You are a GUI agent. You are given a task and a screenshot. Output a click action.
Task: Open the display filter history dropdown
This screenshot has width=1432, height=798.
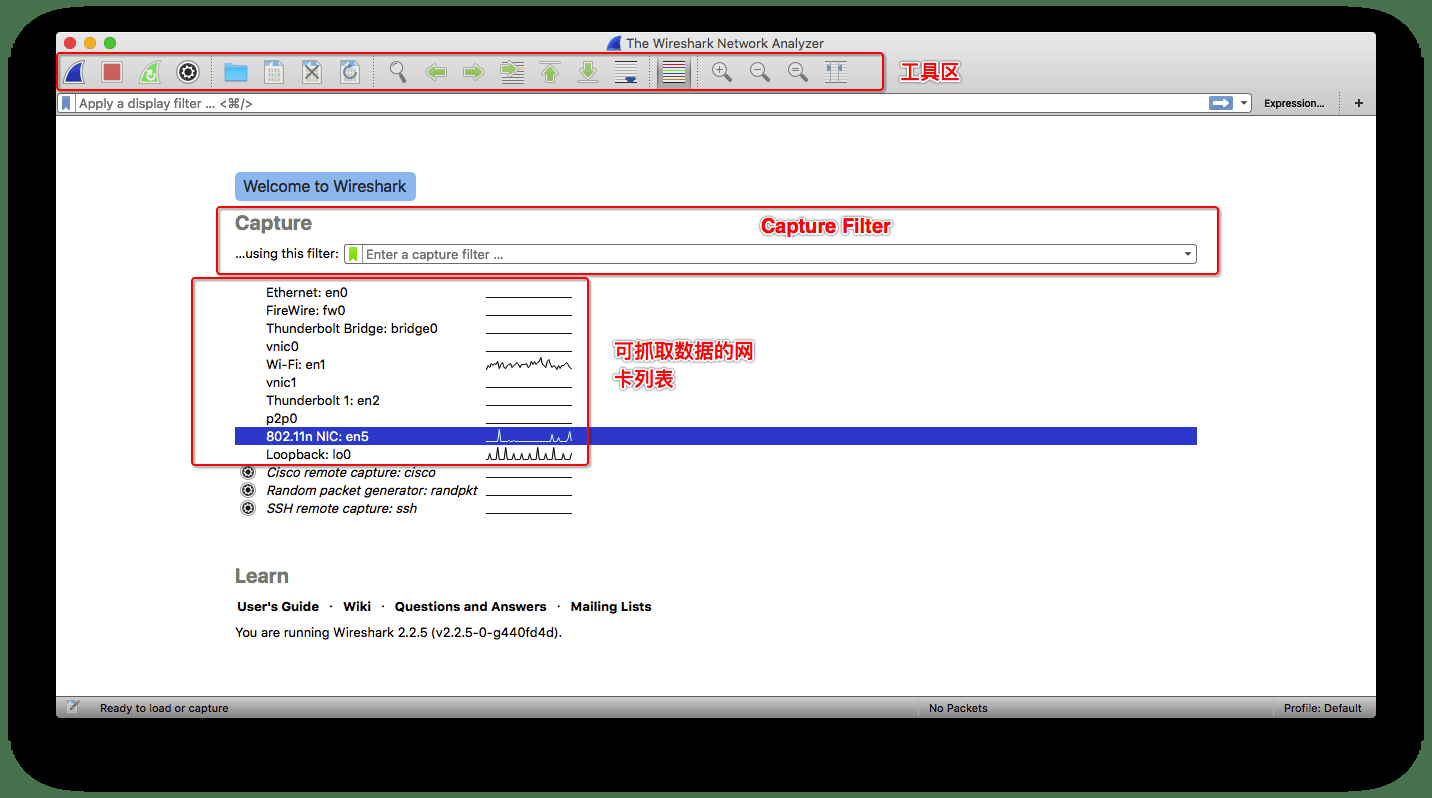[x=1244, y=103]
